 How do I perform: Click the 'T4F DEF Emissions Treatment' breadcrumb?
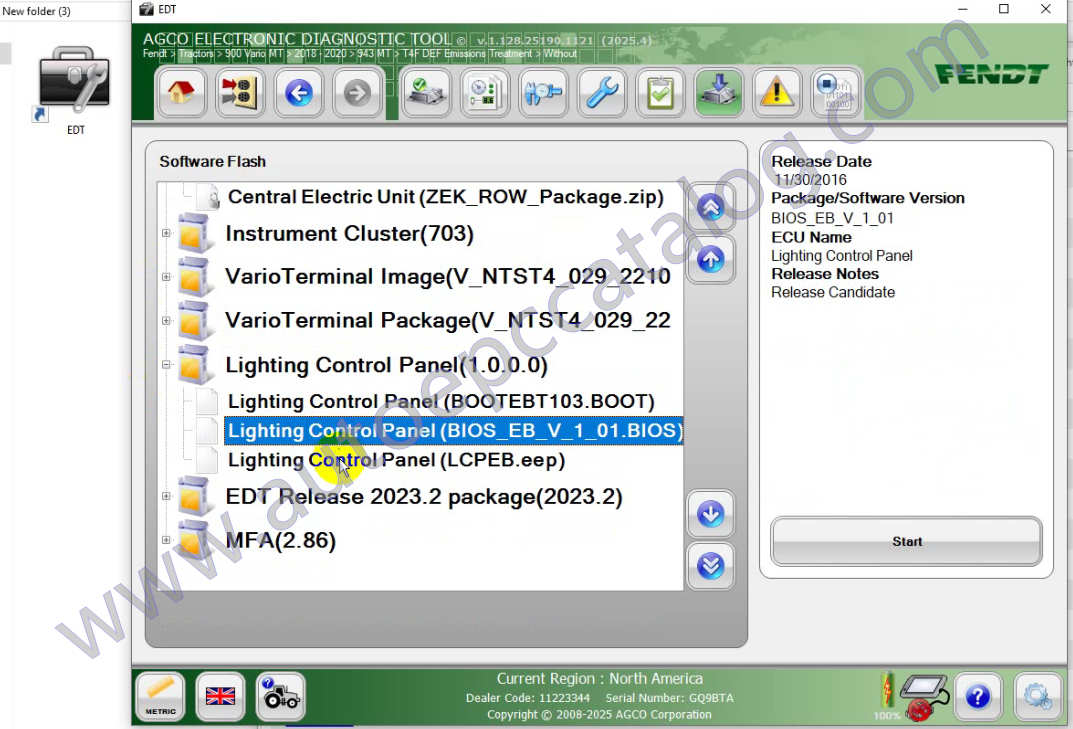coord(467,53)
